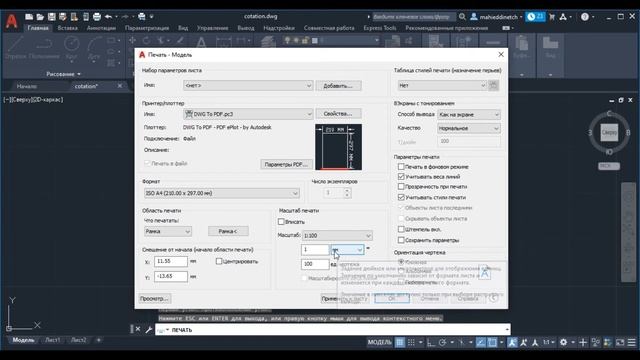
Task: Open the Качество dropdown showing Нормальное
Action: pyautogui.click(x=469, y=128)
